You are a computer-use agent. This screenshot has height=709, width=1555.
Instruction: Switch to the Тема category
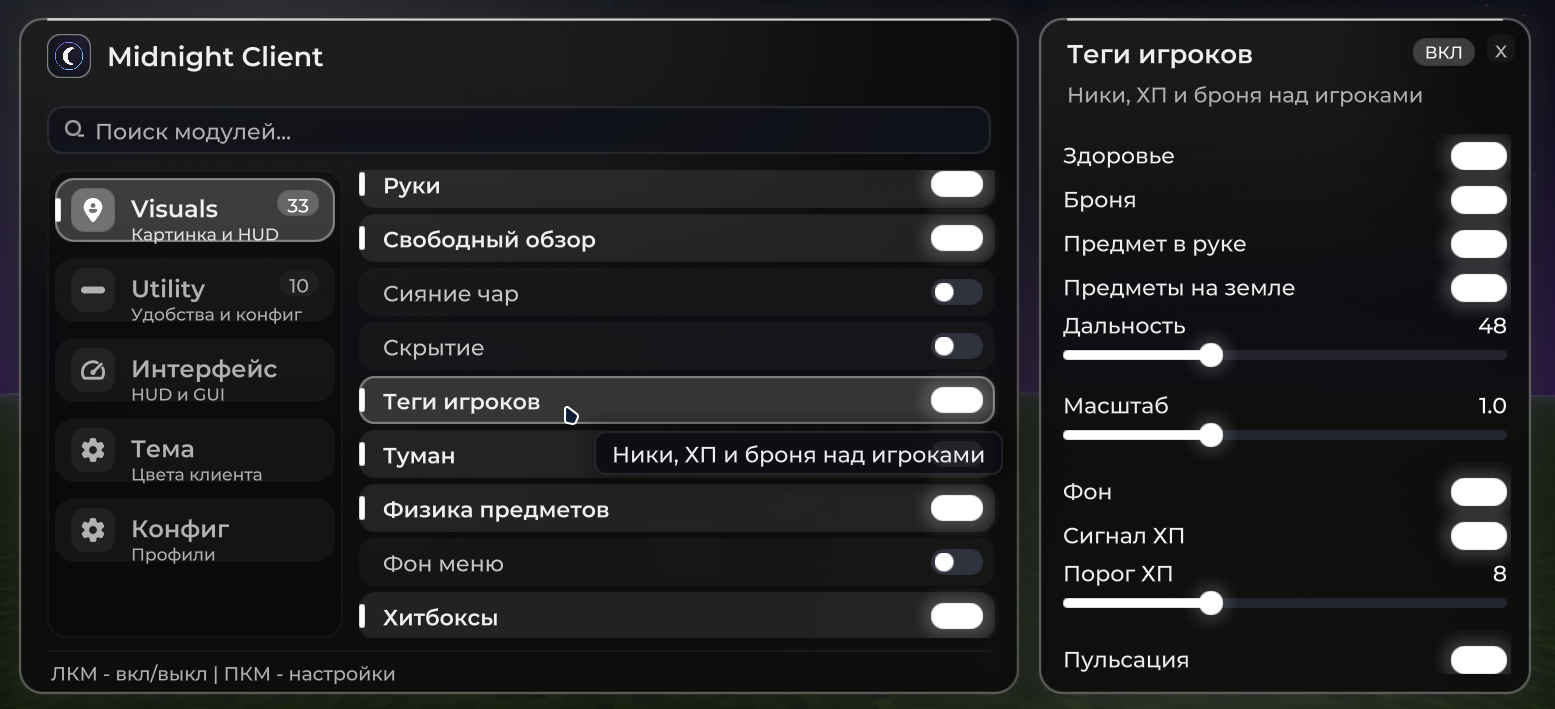point(195,450)
